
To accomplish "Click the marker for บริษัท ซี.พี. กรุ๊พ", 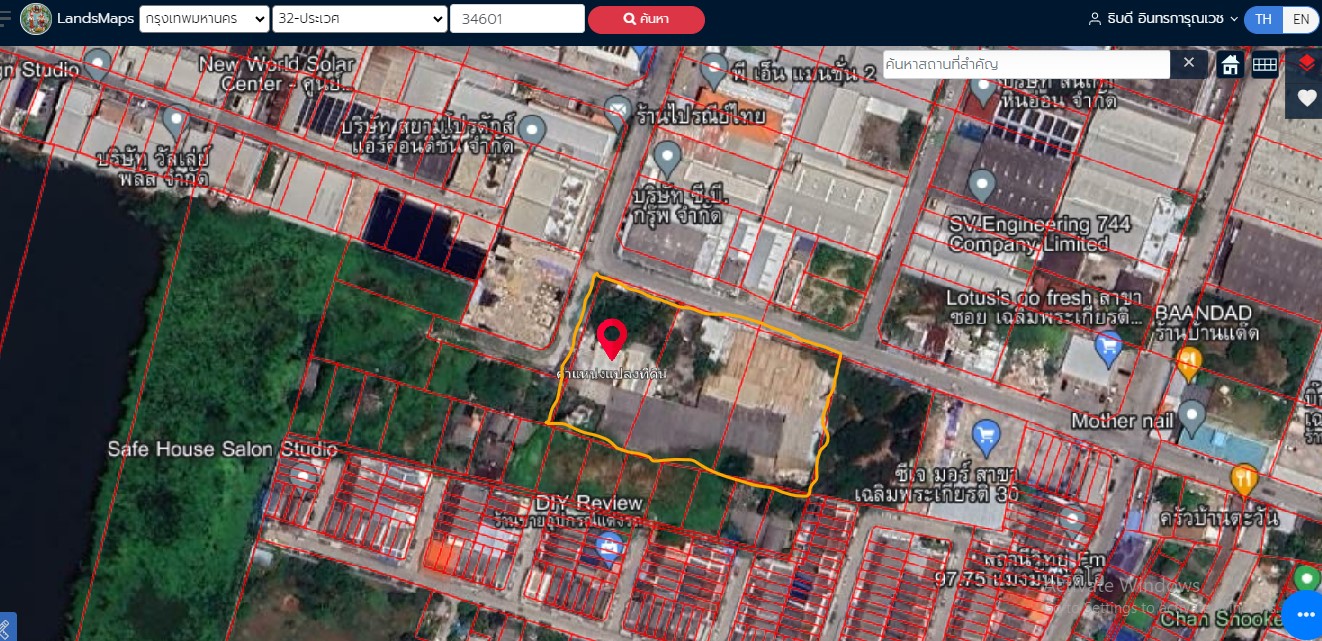I will coord(667,158).
